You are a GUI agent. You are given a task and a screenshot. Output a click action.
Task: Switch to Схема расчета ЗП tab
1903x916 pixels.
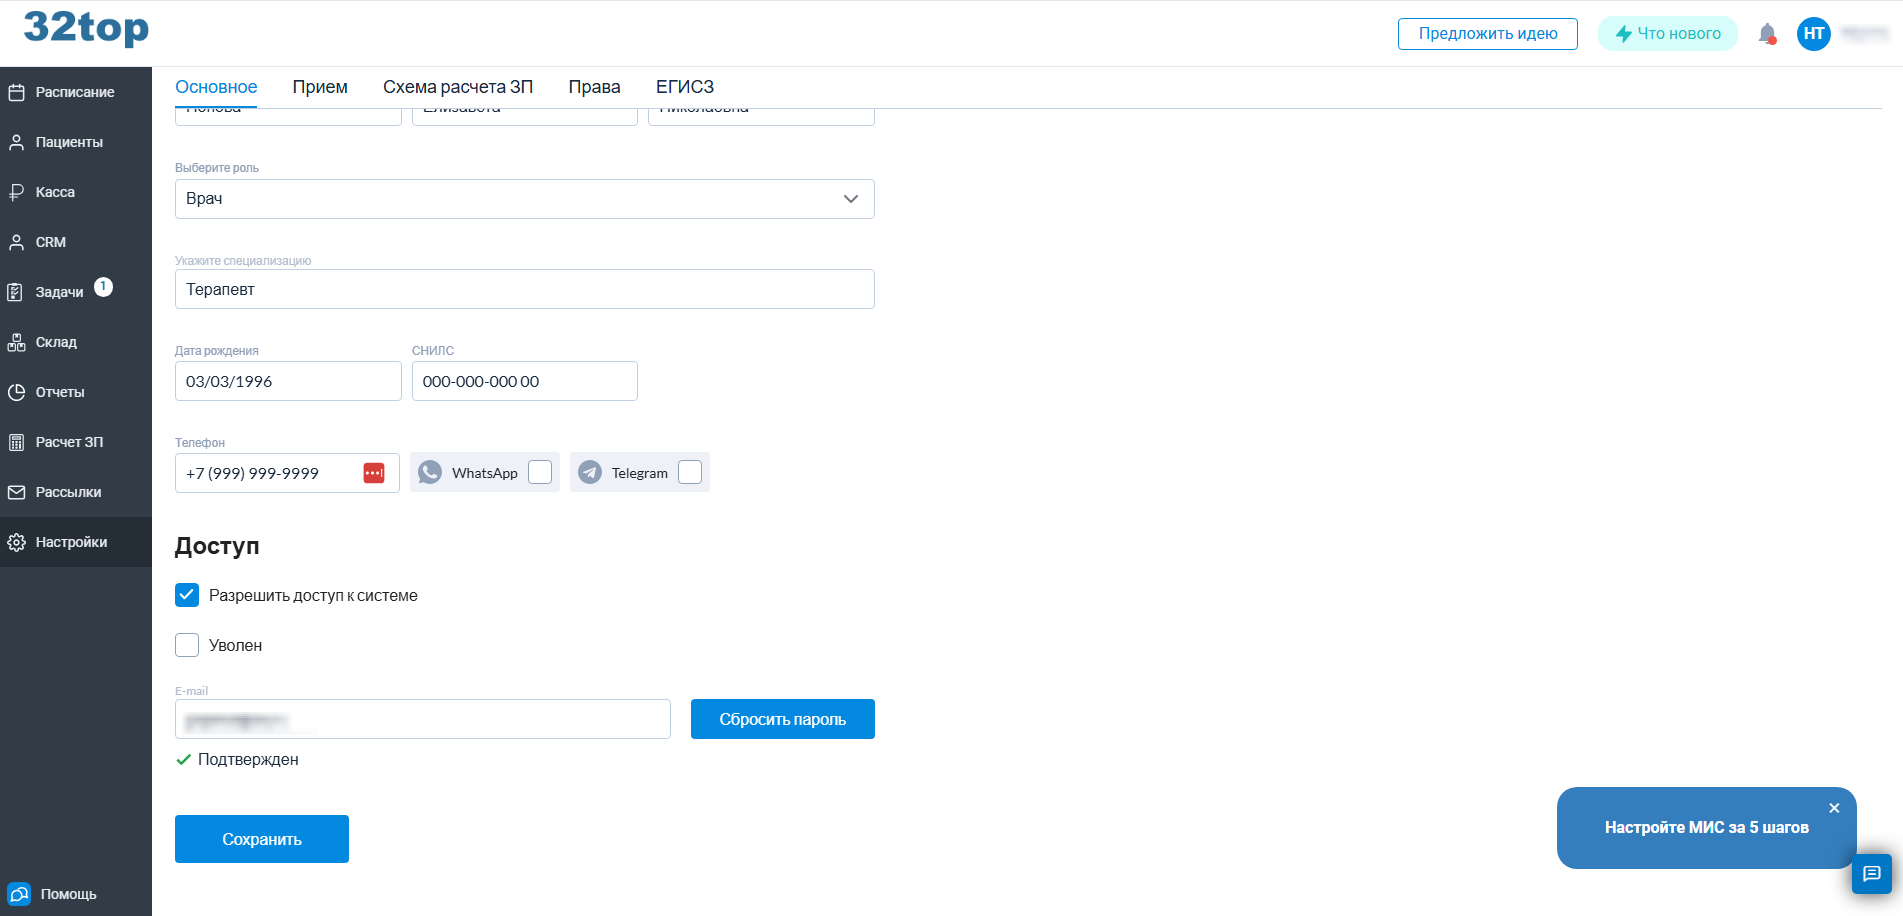pos(458,87)
